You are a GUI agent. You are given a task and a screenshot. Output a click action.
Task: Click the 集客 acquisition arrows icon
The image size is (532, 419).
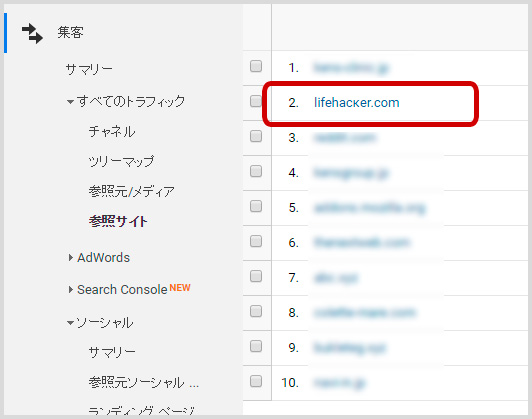32,33
